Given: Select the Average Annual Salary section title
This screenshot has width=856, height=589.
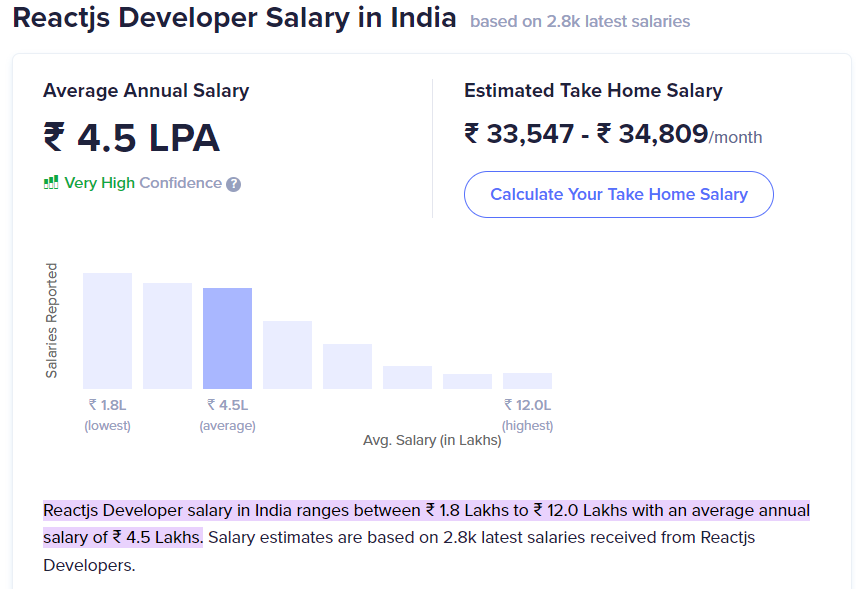Looking at the screenshot, I should (146, 90).
